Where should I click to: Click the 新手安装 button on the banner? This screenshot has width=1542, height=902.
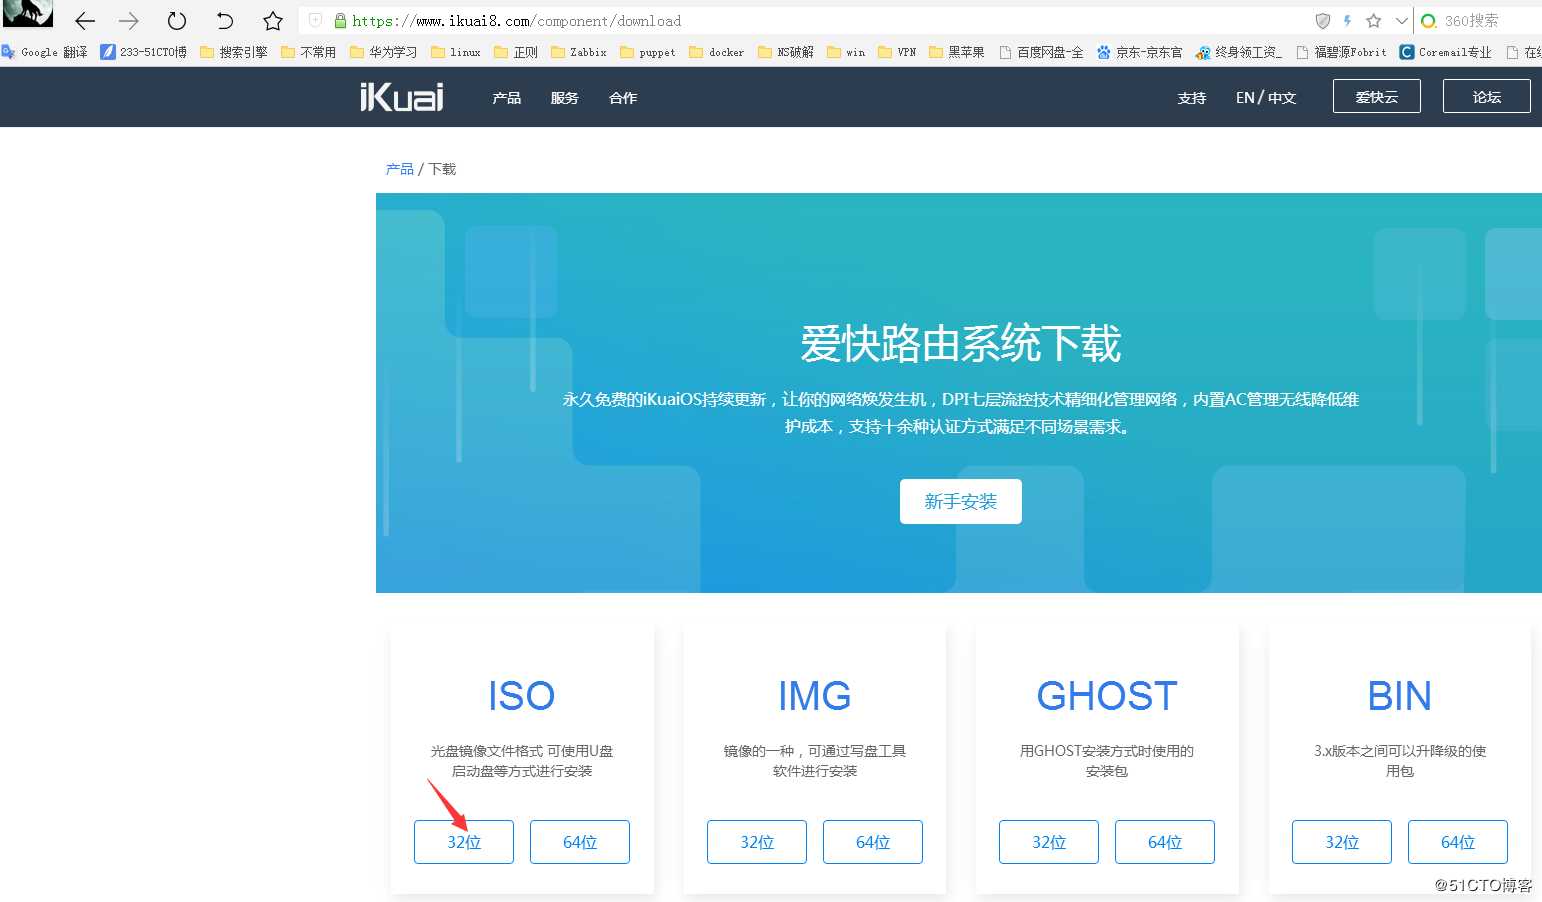[961, 501]
